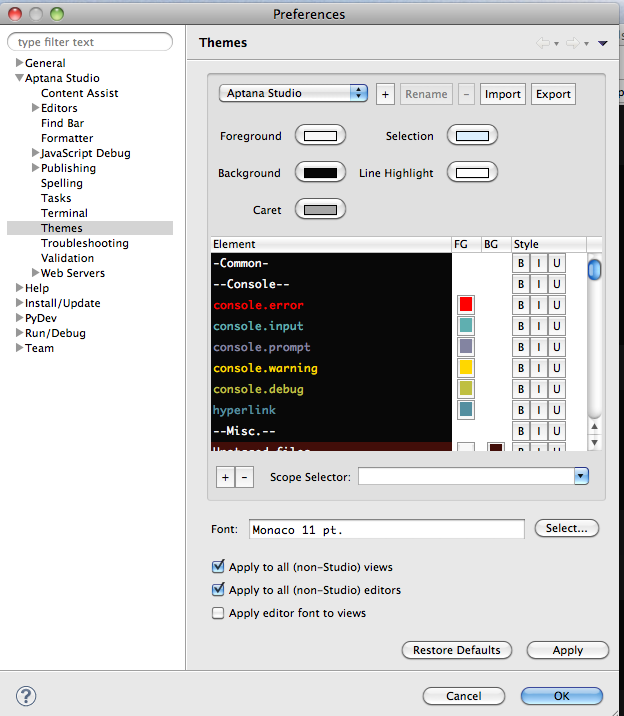
Task: Click the Import theme button
Action: click(x=502, y=94)
